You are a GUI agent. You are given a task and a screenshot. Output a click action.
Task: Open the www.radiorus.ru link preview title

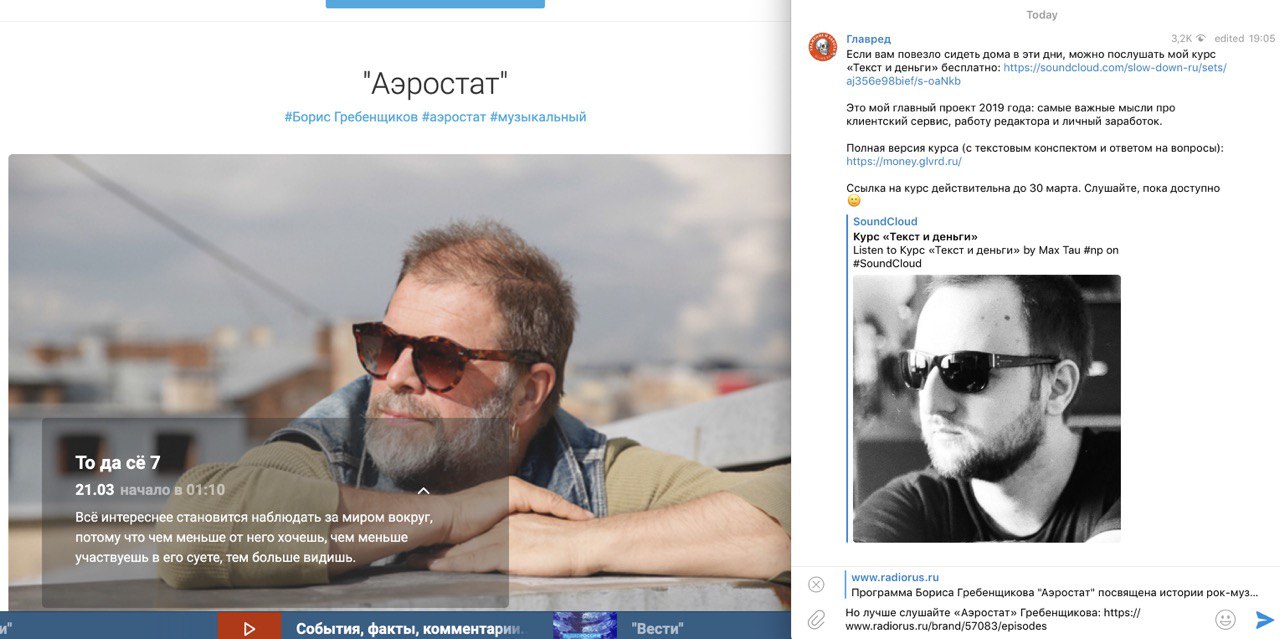tap(895, 577)
